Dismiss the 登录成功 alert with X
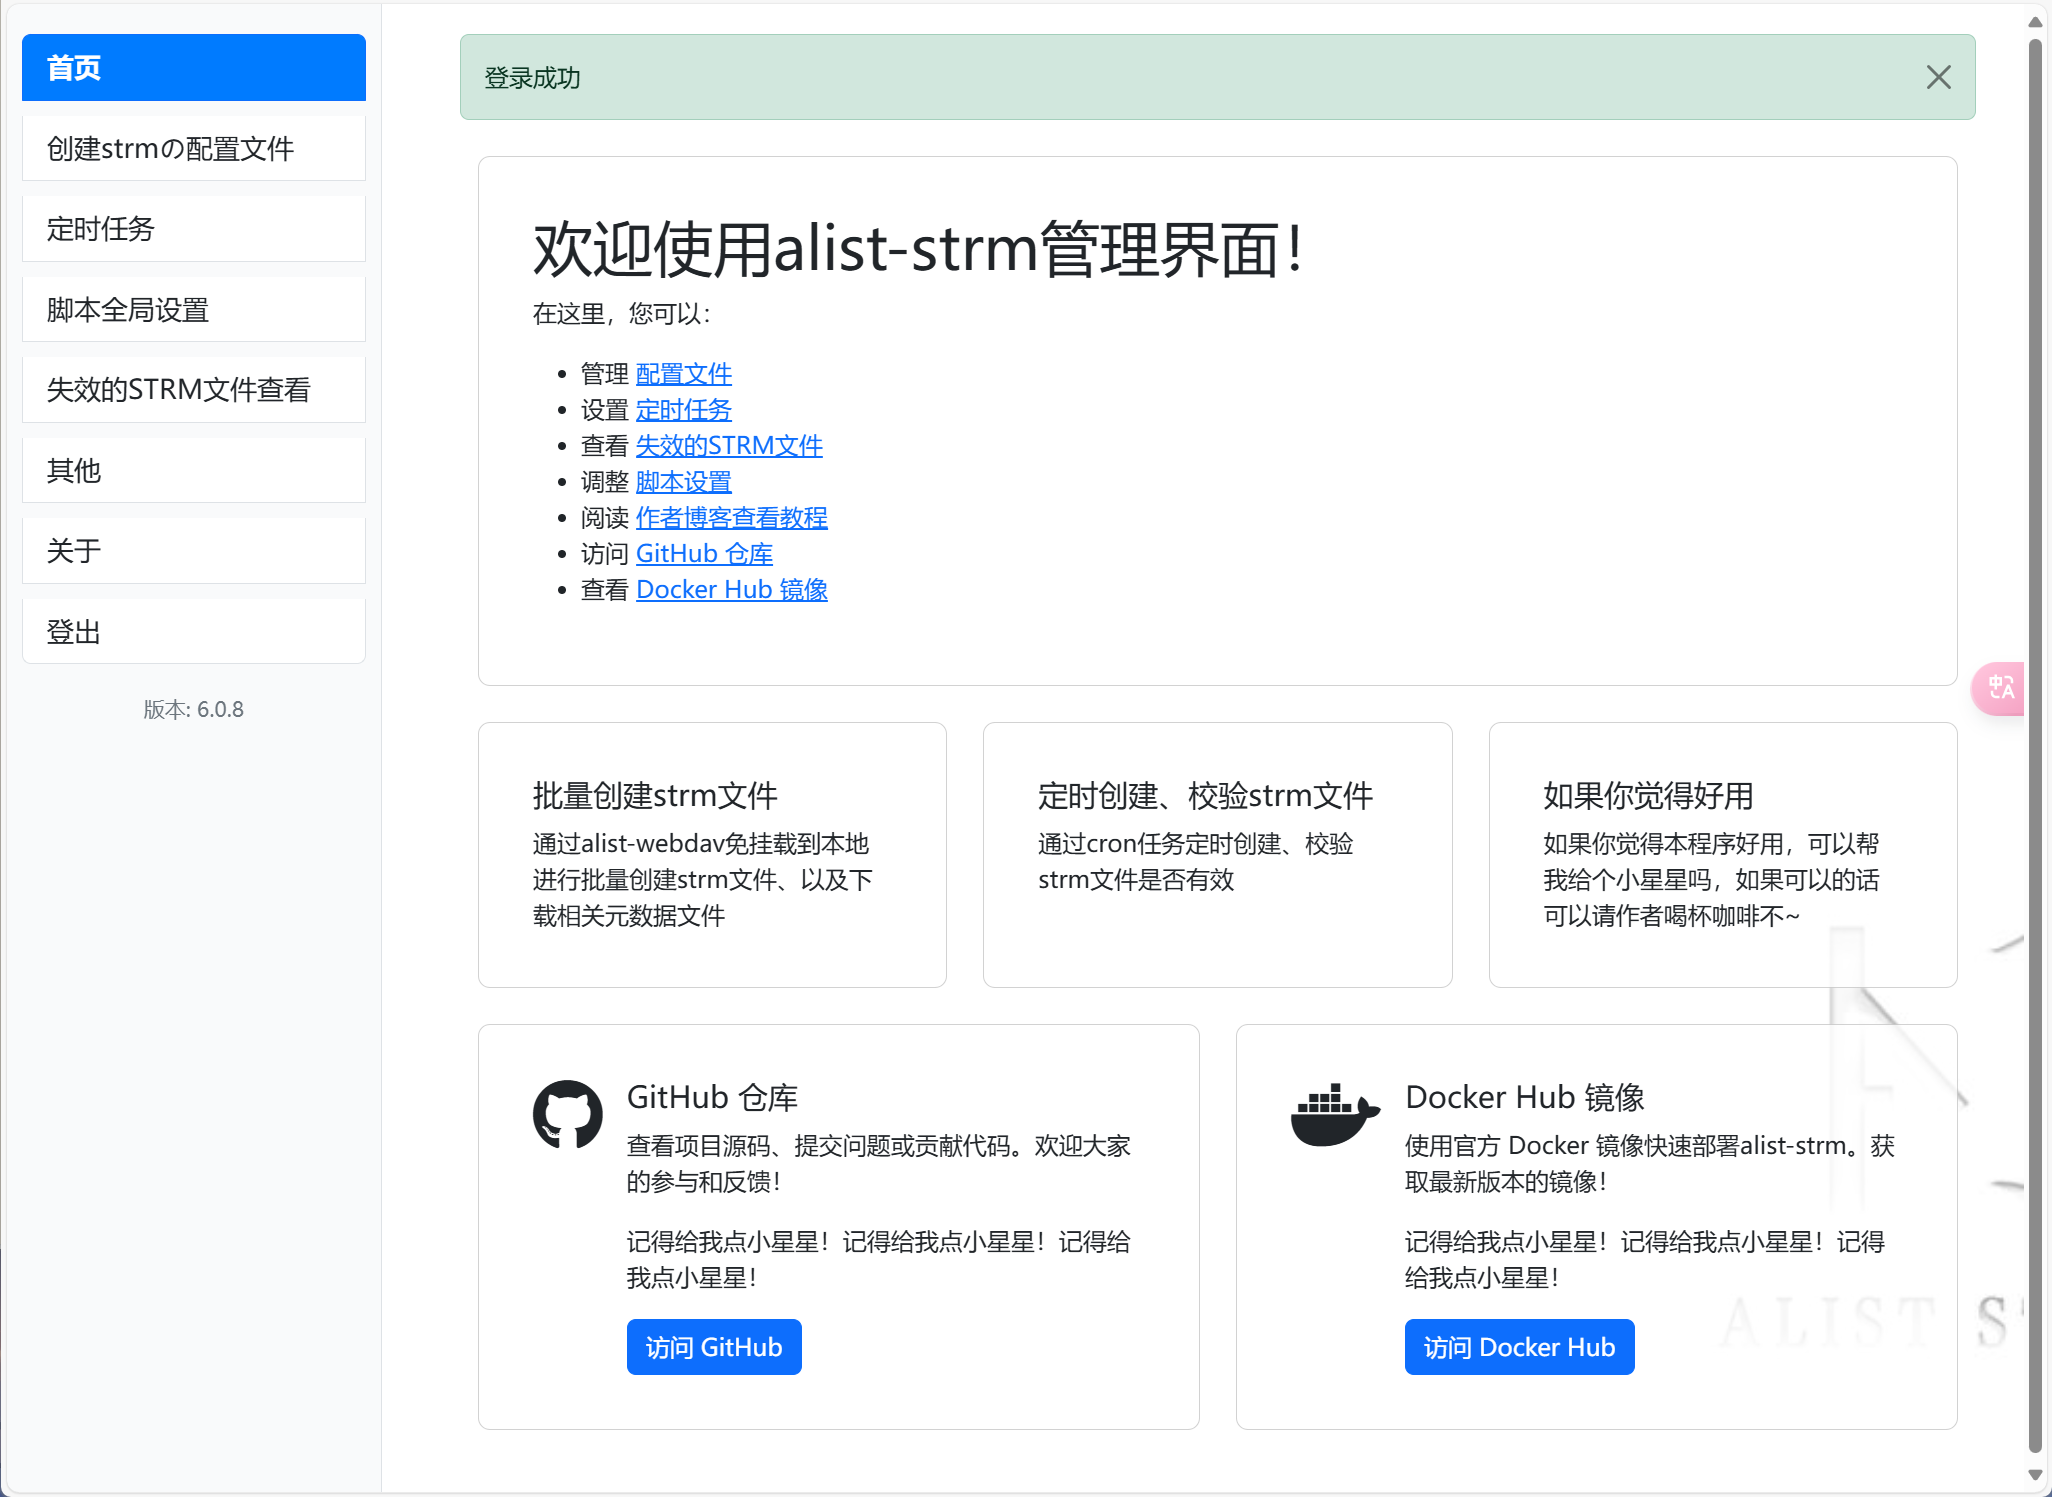This screenshot has height=1497, width=2052. click(1938, 77)
